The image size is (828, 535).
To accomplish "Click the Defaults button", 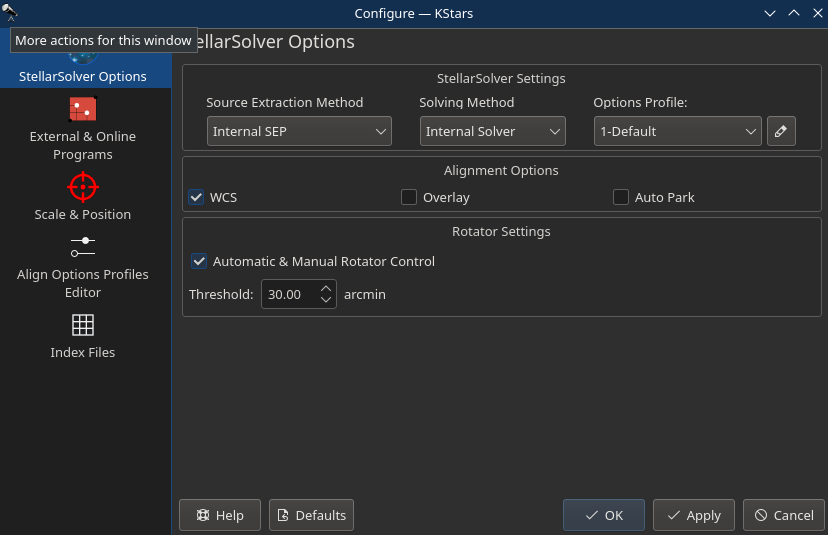I will (312, 515).
